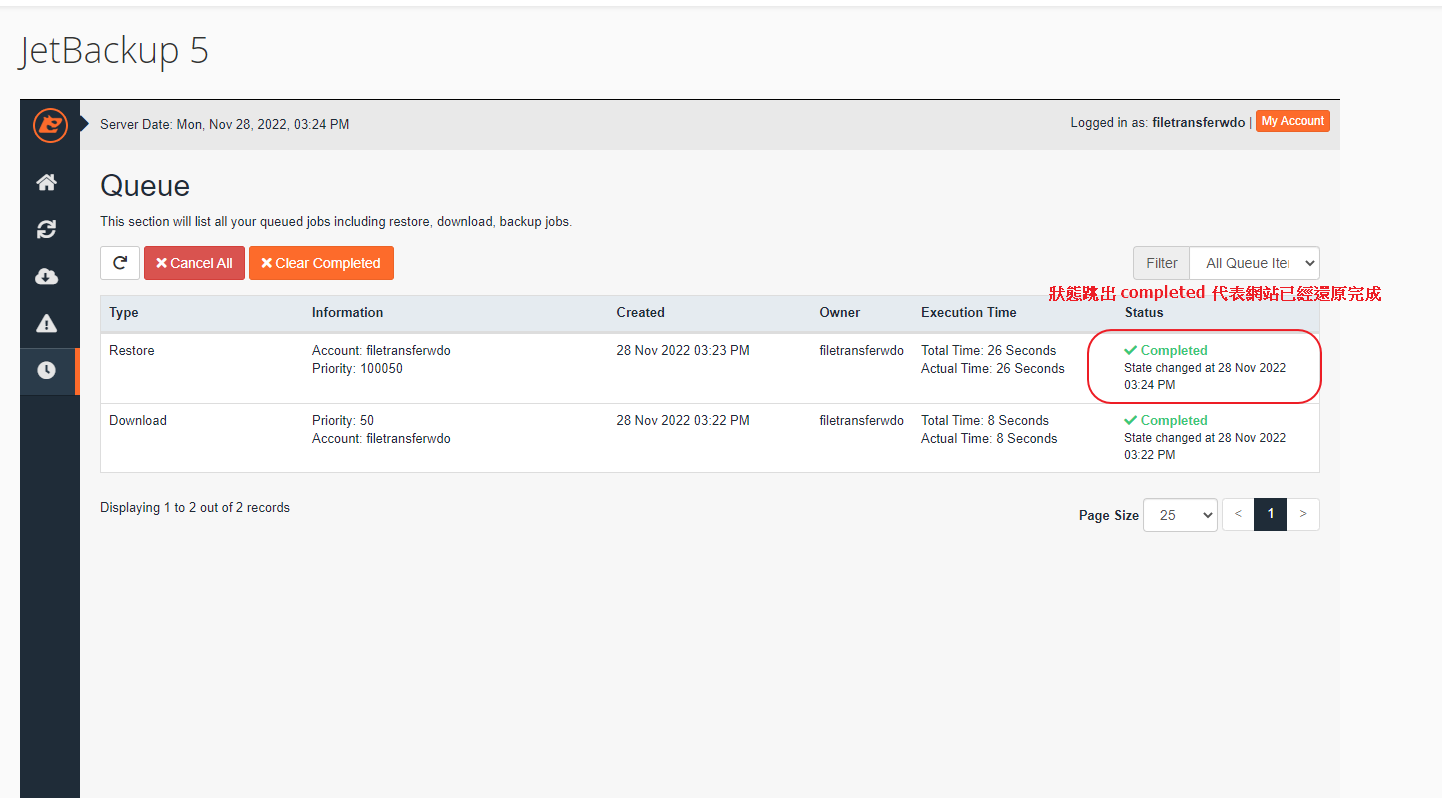Click the Status column header

tap(1144, 313)
